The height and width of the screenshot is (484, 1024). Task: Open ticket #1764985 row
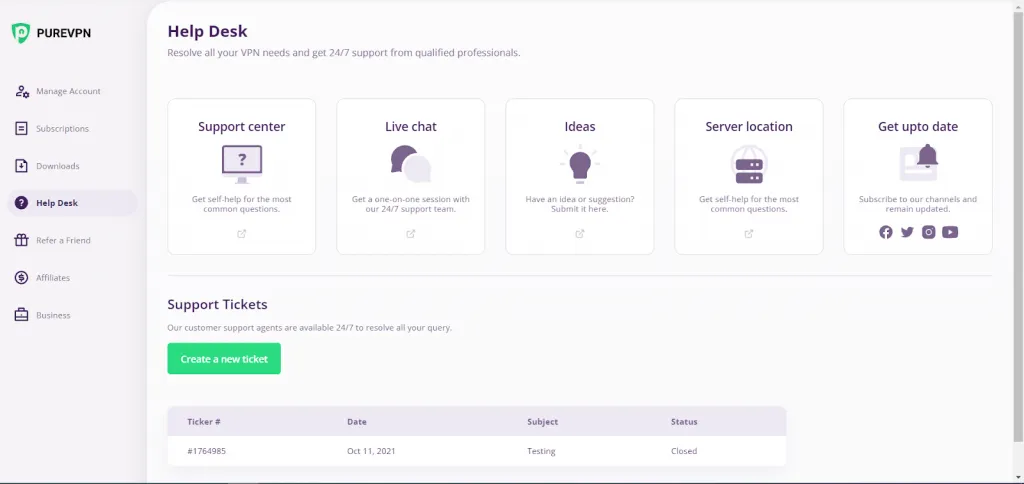[476, 451]
